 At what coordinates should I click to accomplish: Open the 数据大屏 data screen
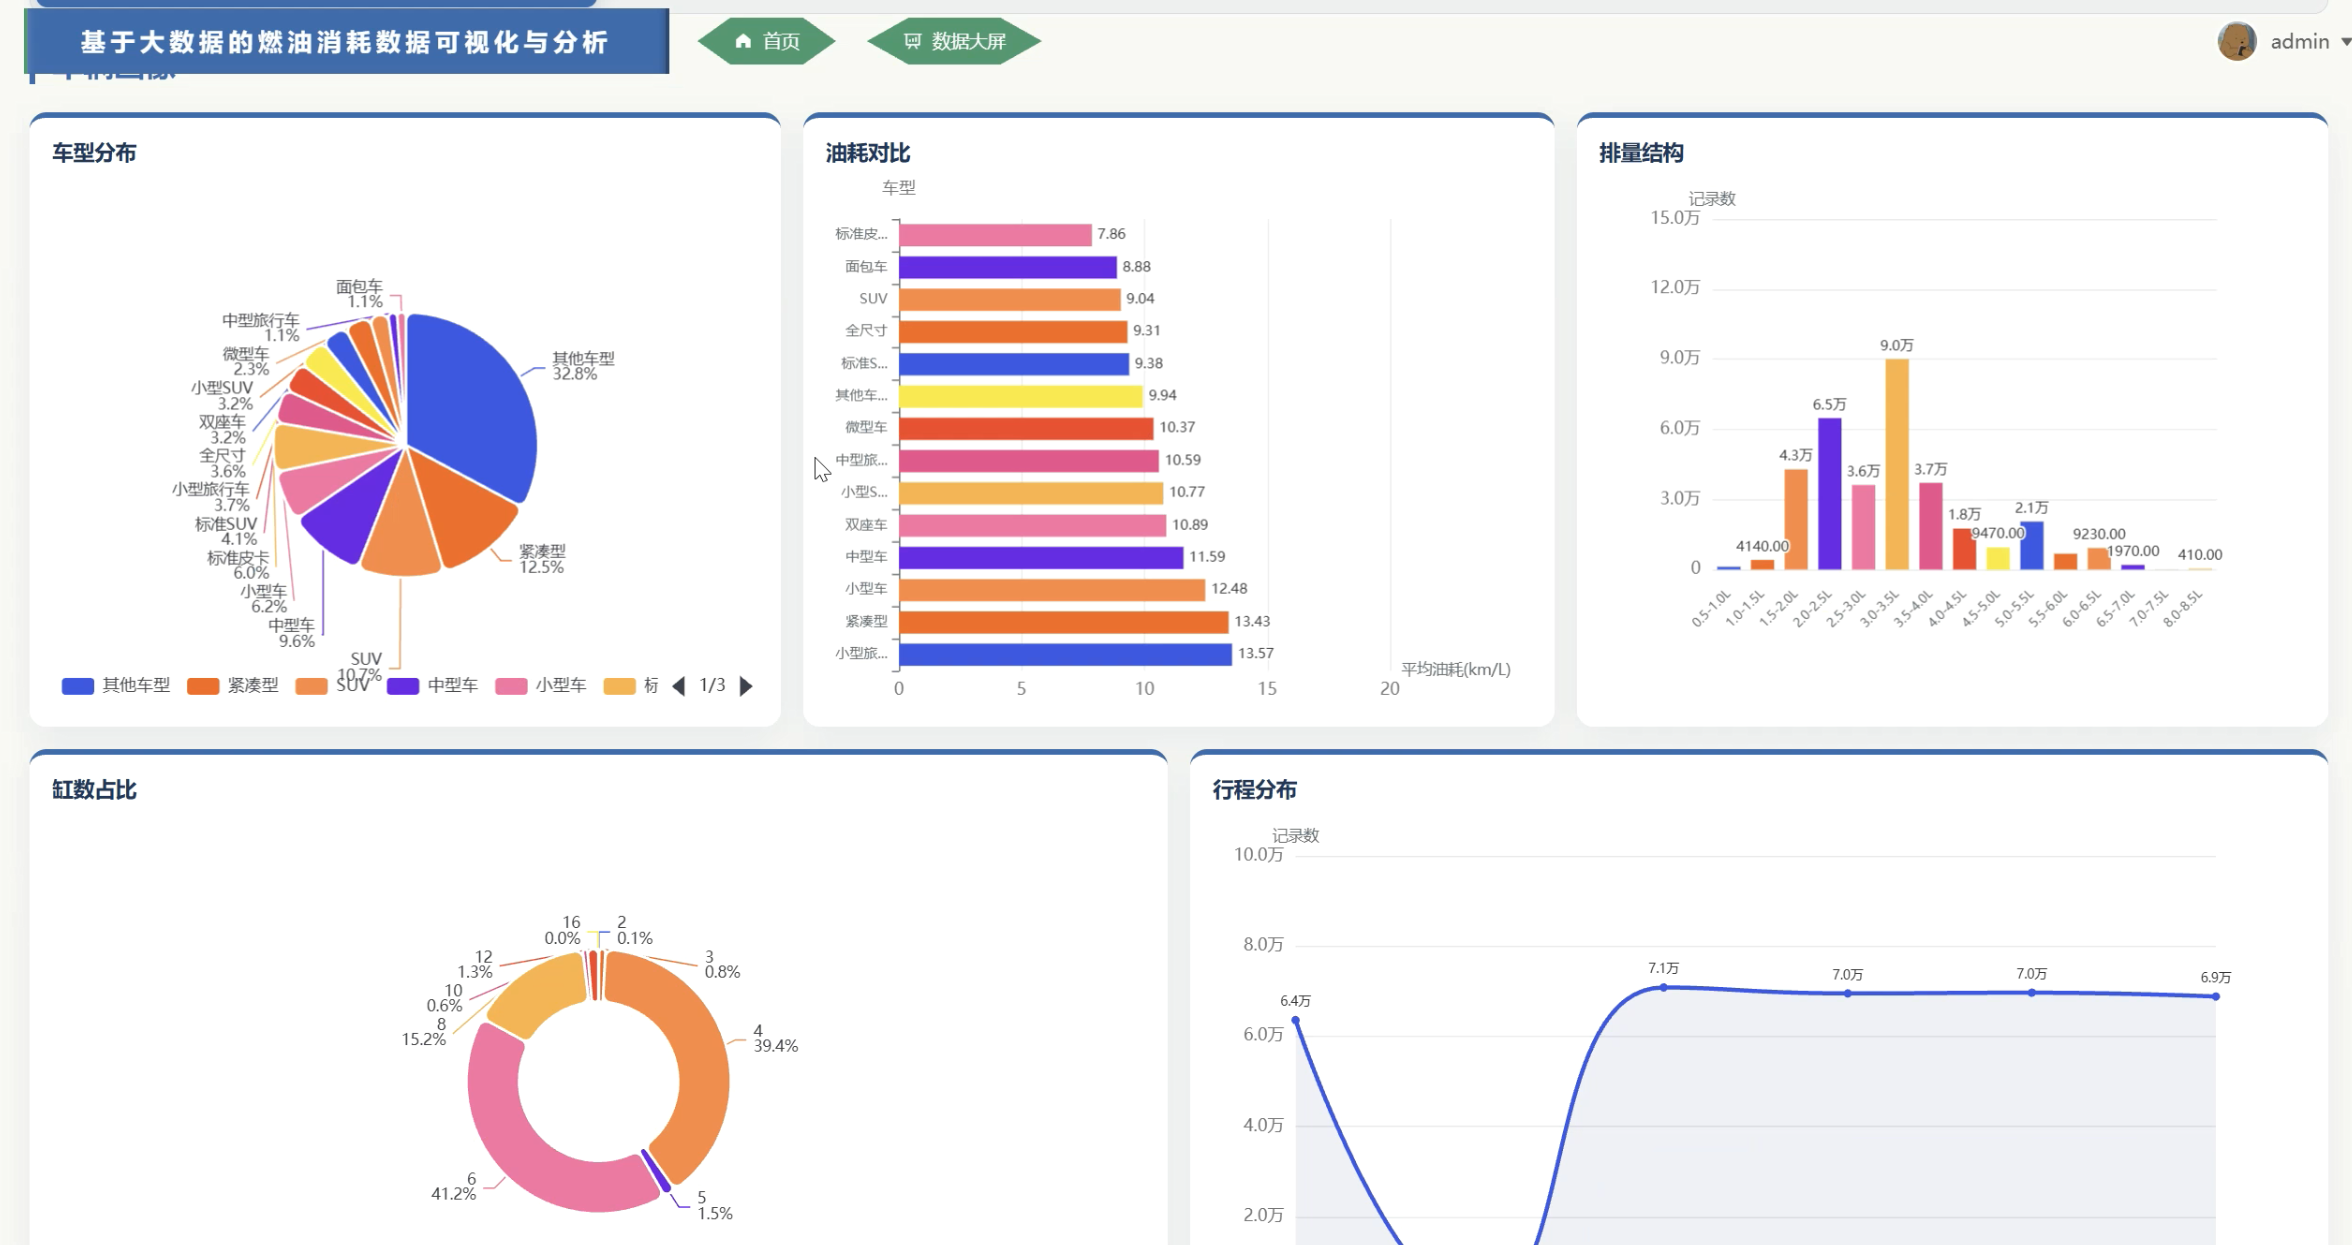coord(954,41)
